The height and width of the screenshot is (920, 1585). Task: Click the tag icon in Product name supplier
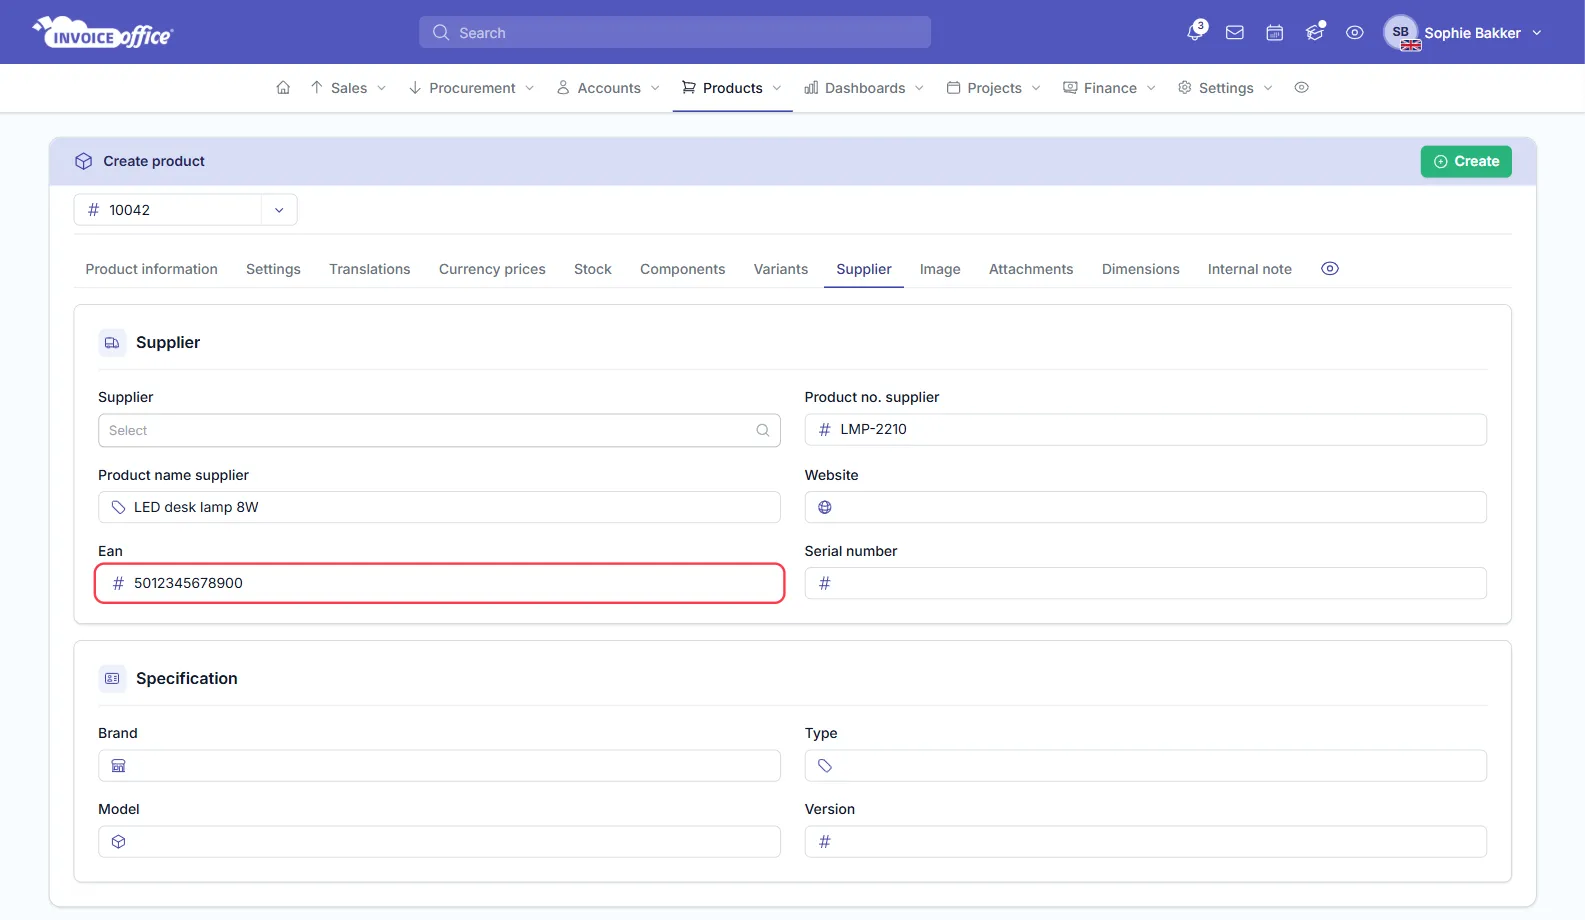point(118,507)
